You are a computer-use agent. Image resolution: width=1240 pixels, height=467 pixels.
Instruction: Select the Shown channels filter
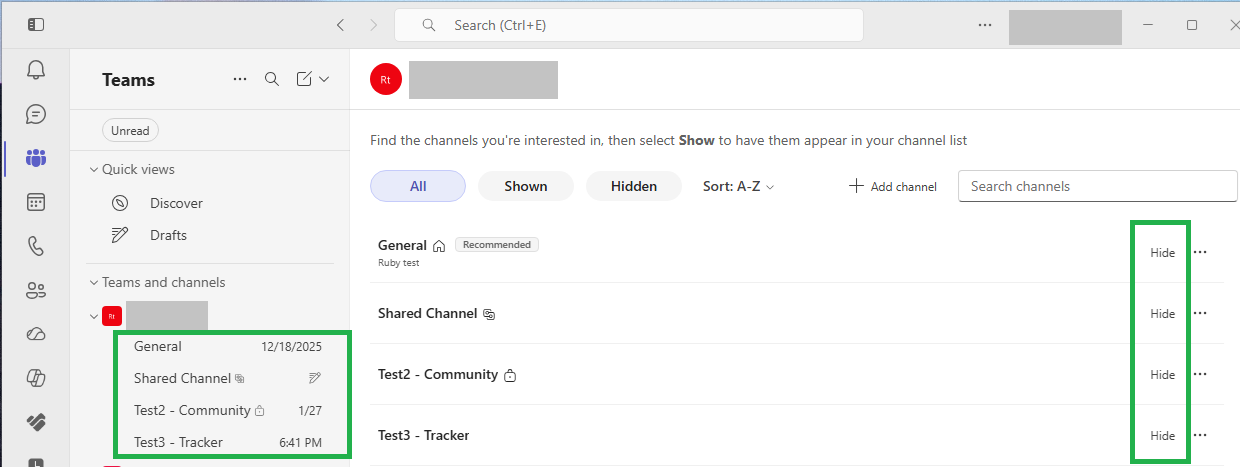[x=526, y=186]
